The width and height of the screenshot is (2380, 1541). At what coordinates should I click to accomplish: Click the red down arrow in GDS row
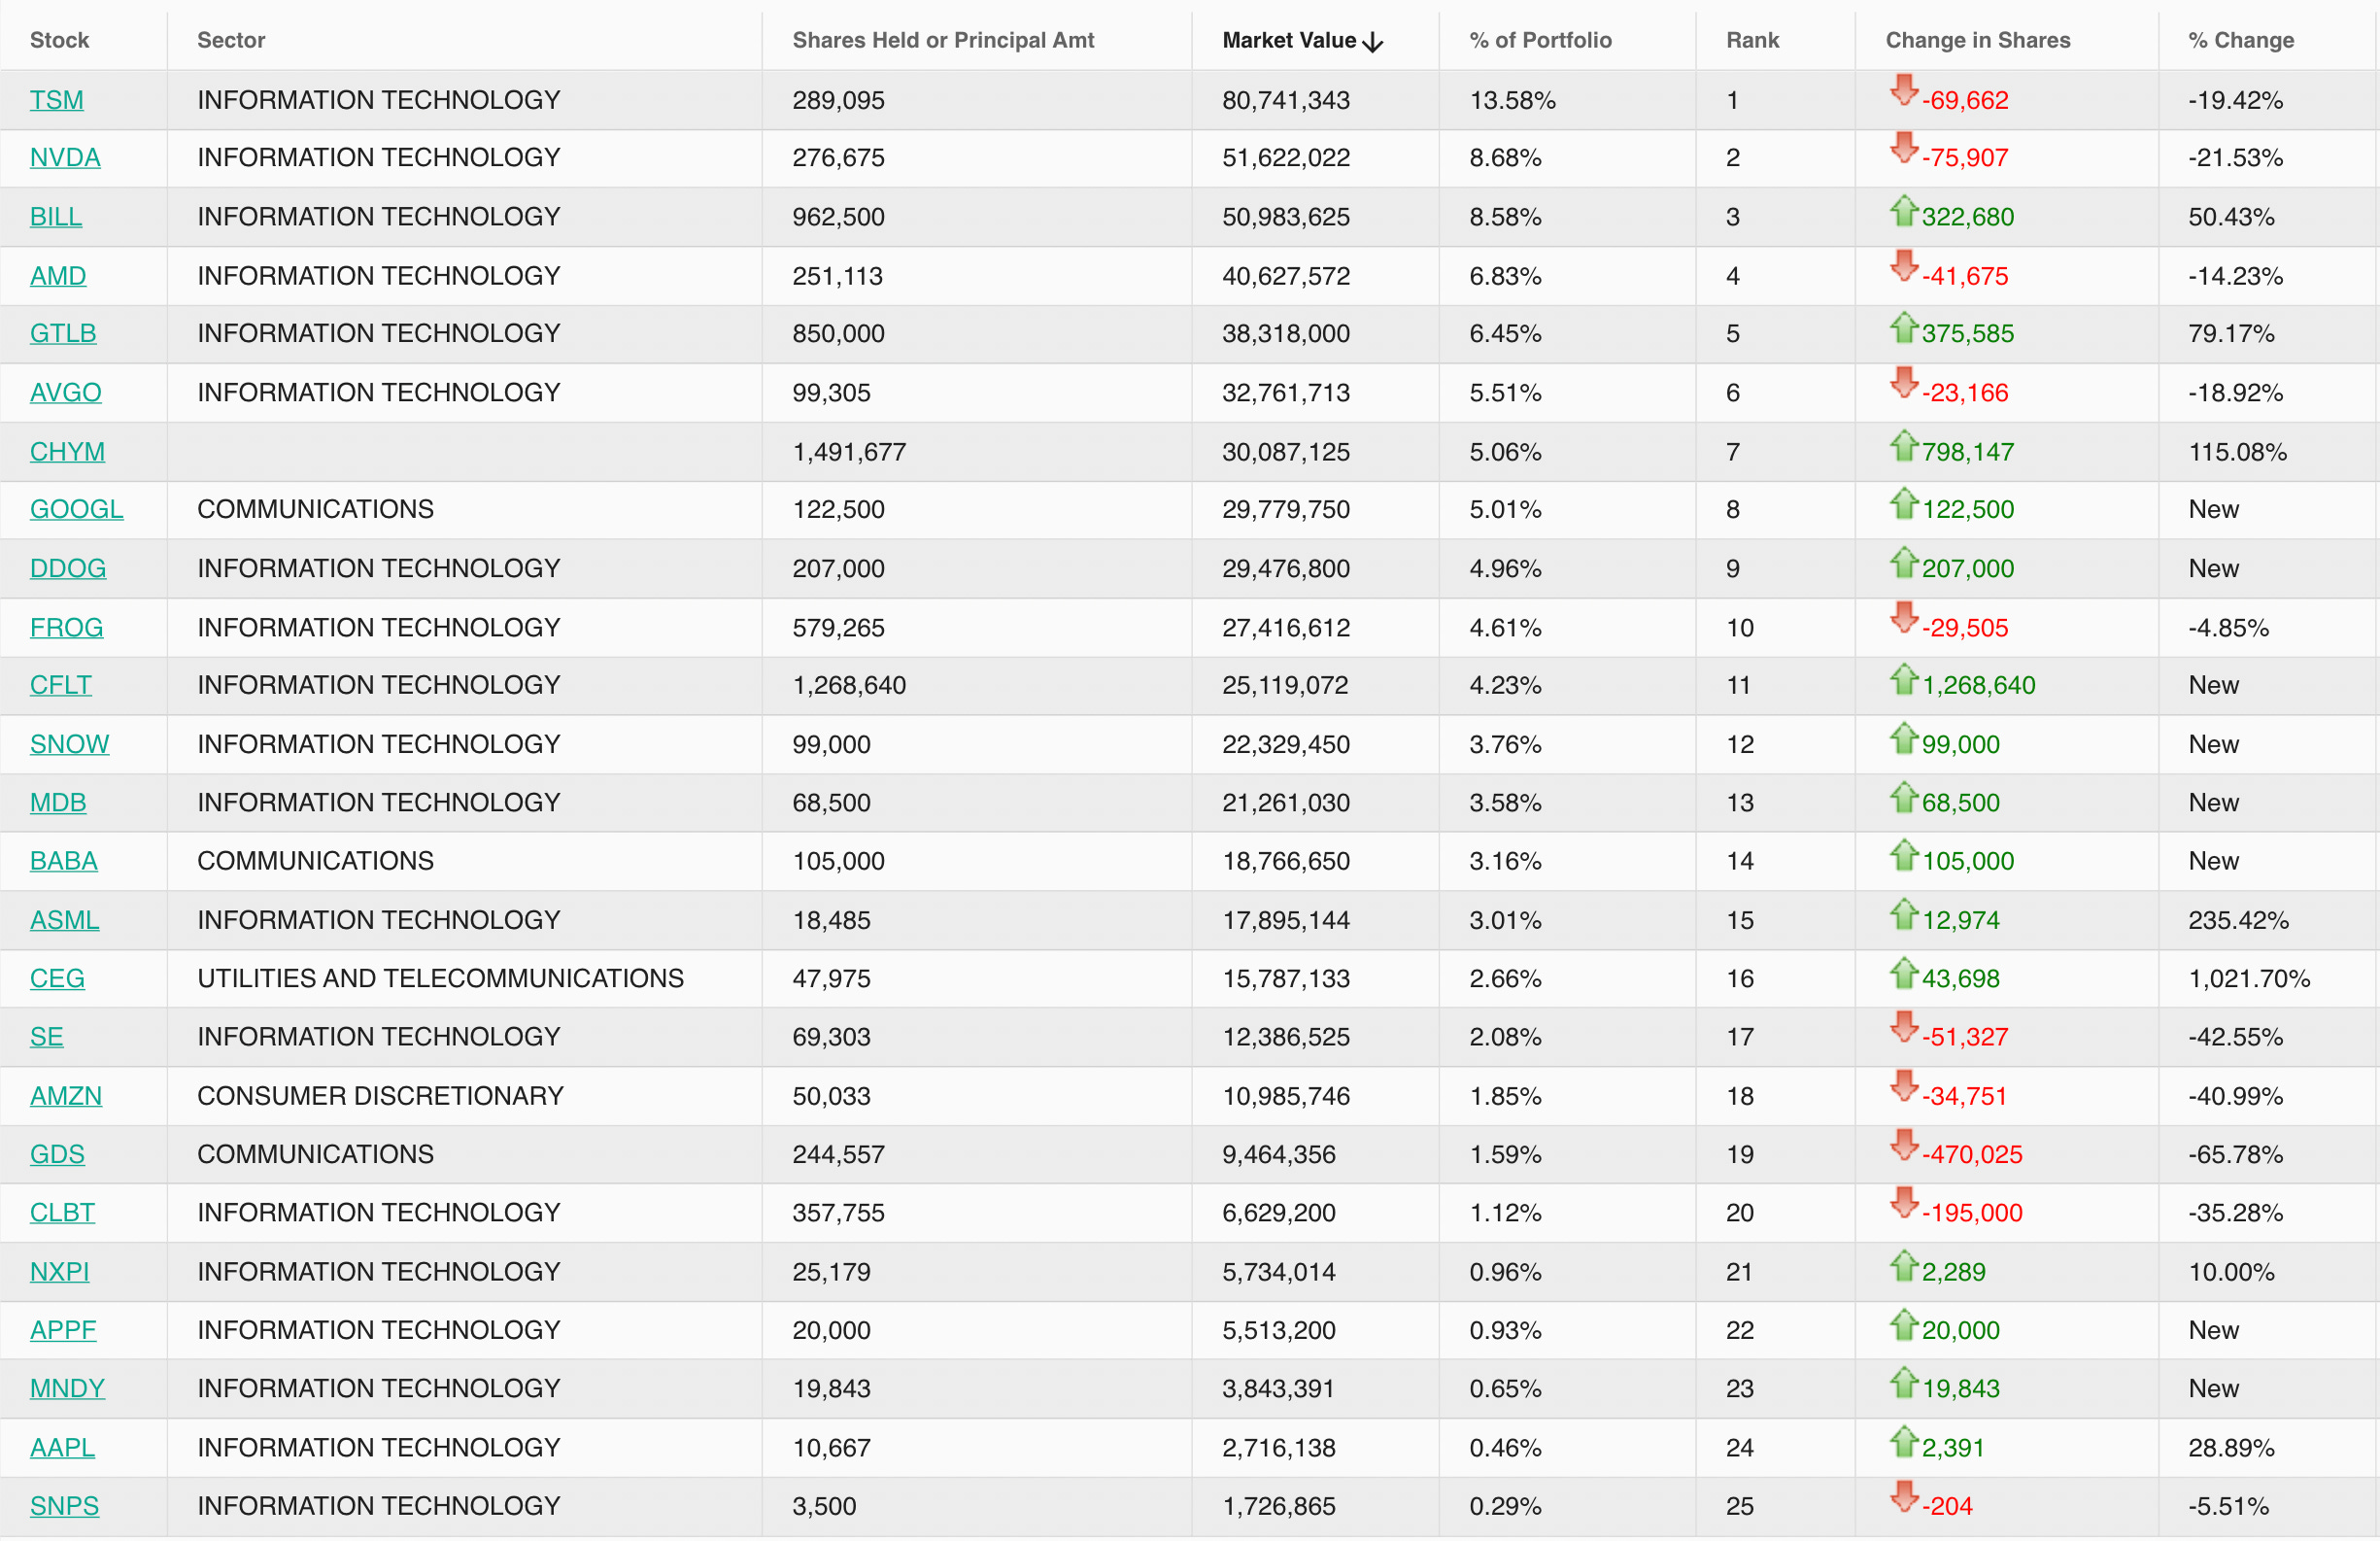pos(1903,1146)
